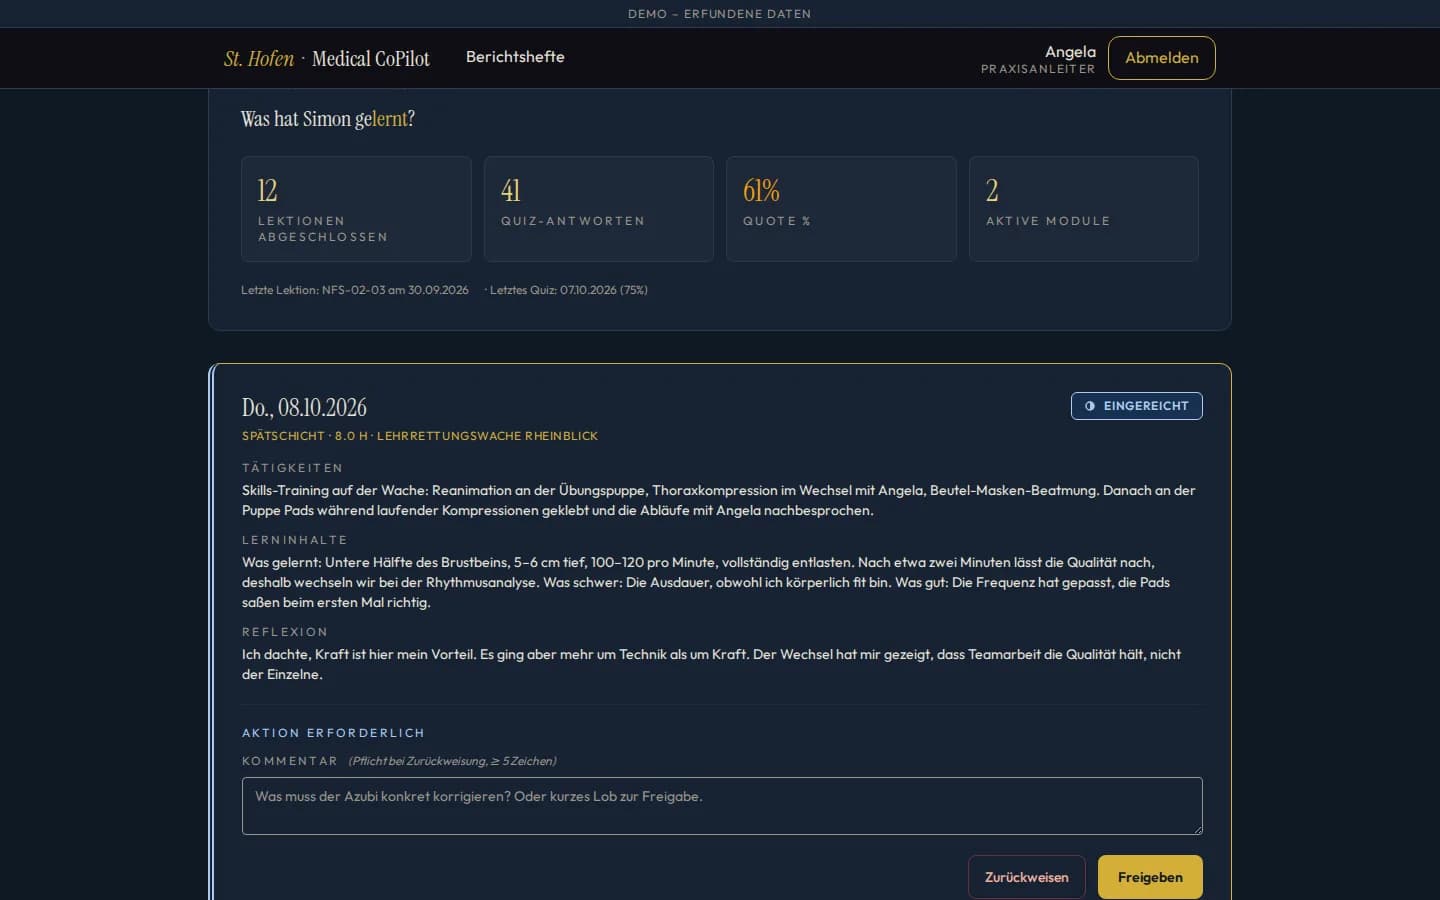
Task: Click the Spätschicht Lehrrettungswache Rheinblick line
Action: point(420,436)
